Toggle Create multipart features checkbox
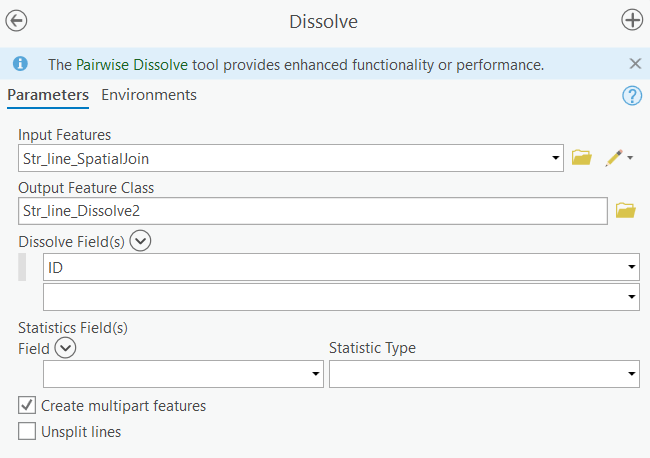Image resolution: width=650 pixels, height=458 pixels. pyautogui.click(x=27, y=406)
